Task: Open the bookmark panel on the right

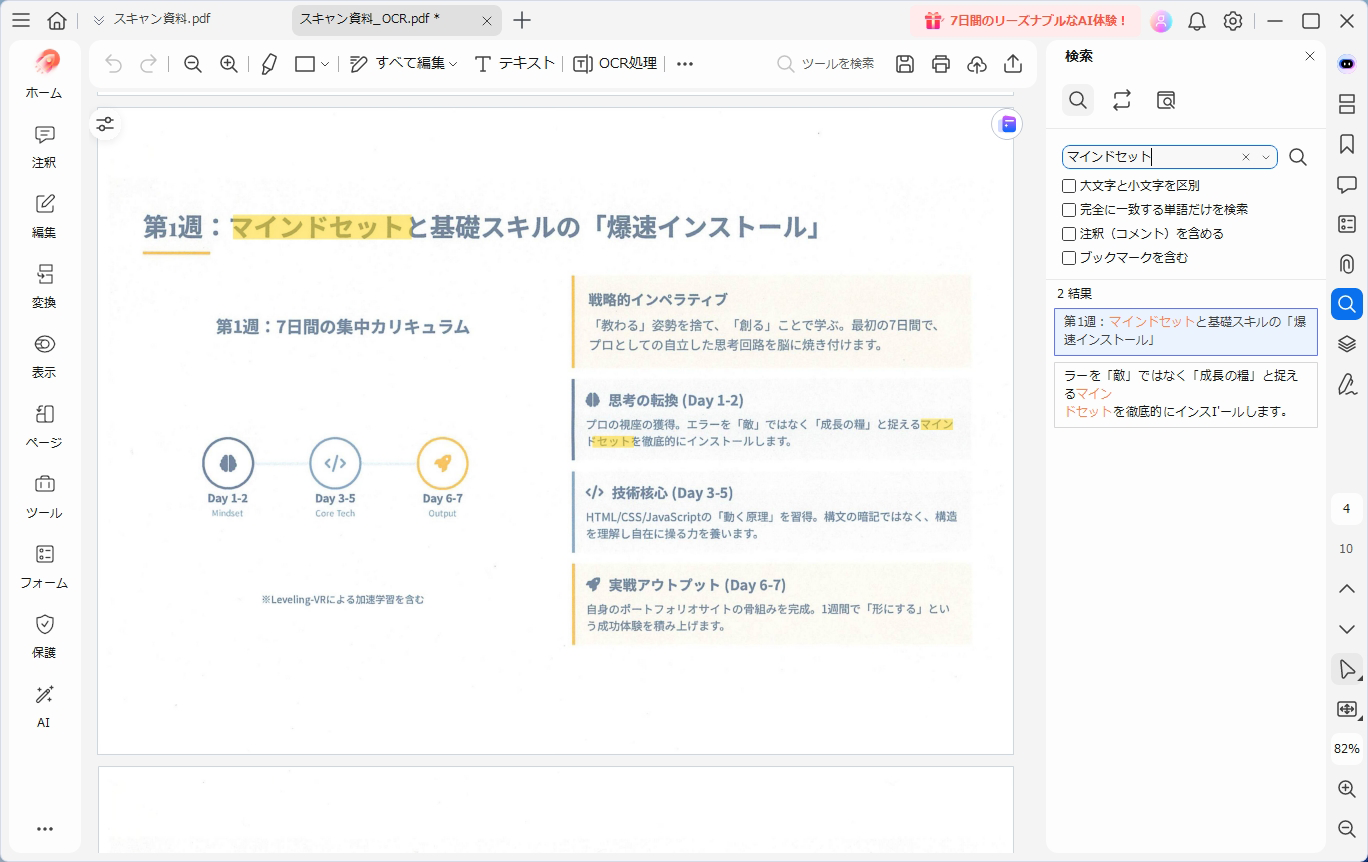Action: [1347, 144]
